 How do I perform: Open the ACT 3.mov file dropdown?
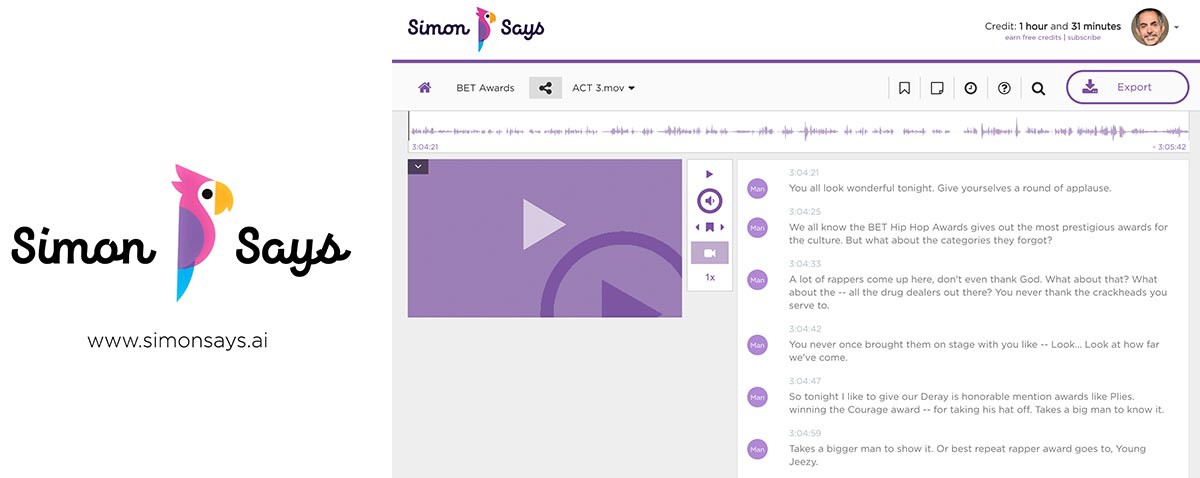[604, 88]
